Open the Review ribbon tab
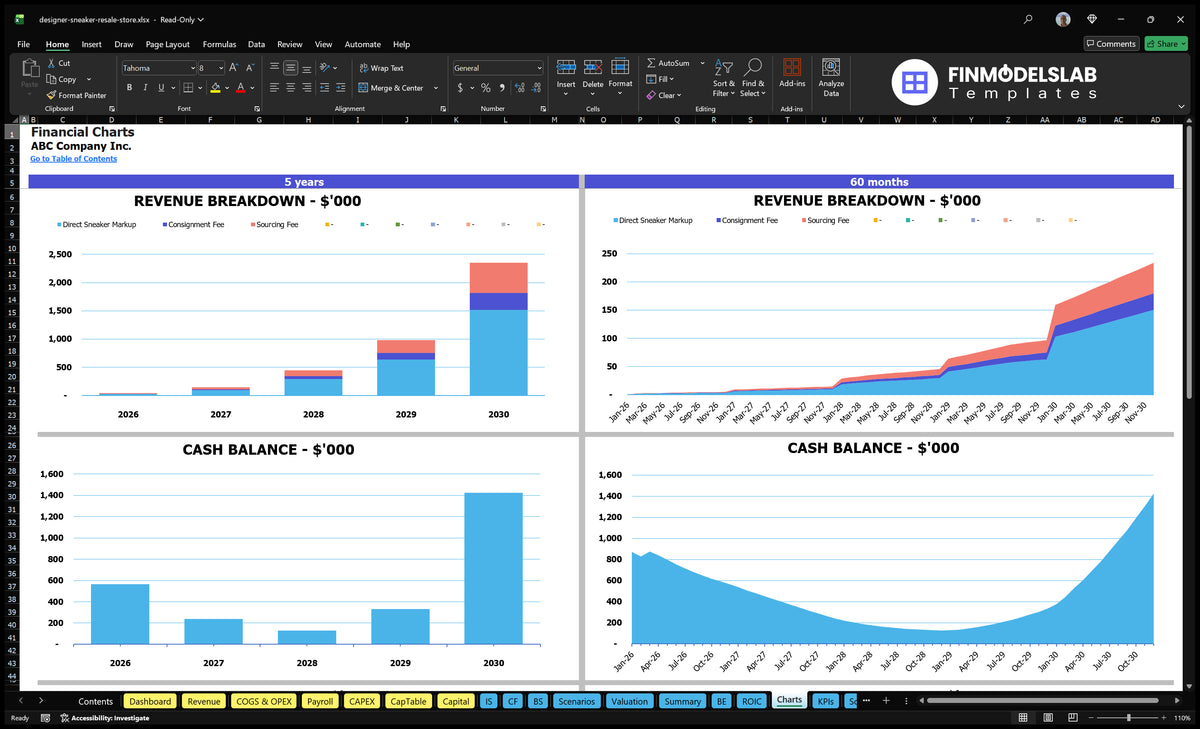Screen dimensions: 1200x729 290,44
